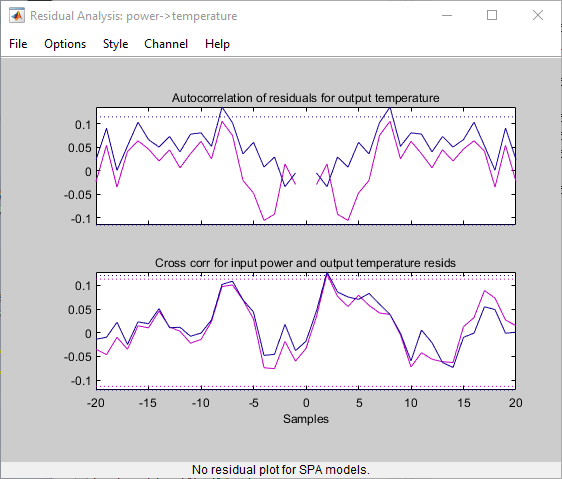Minimize the Residual Analysis window
The width and height of the screenshot is (562, 479).
[447, 15]
